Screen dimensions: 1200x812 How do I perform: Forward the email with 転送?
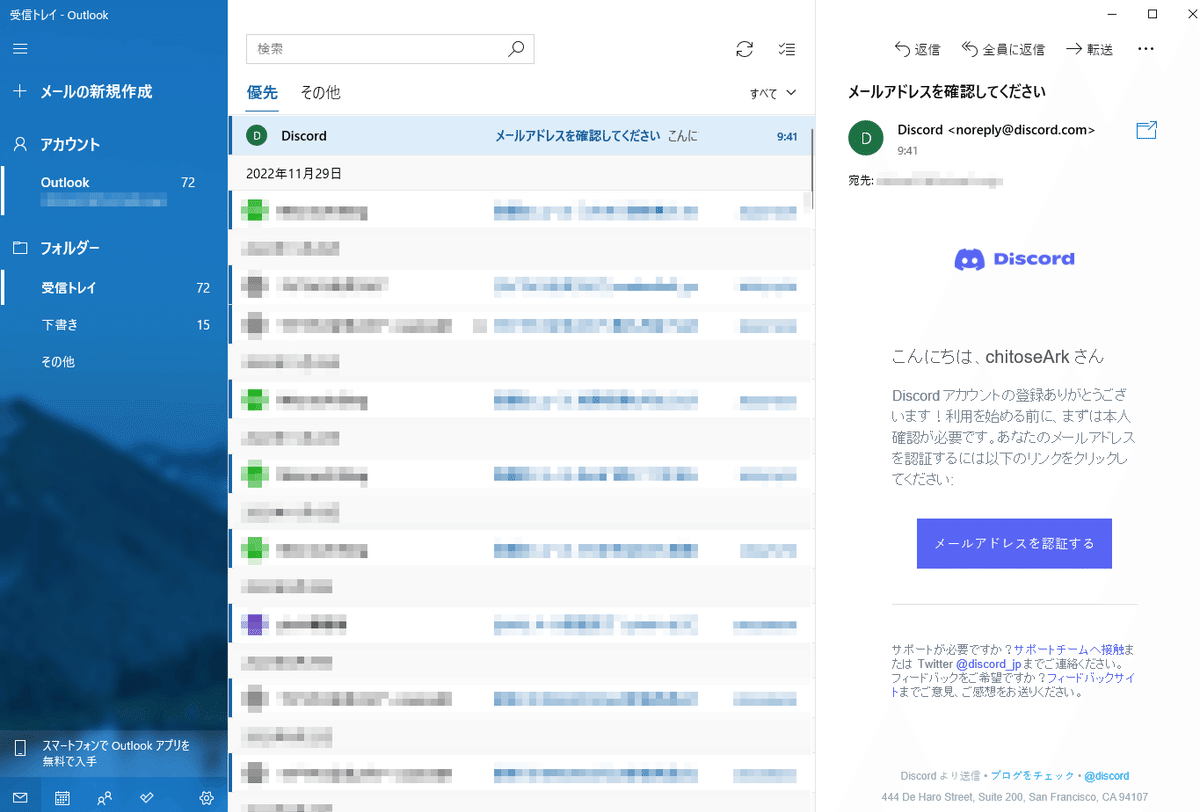tap(1090, 49)
